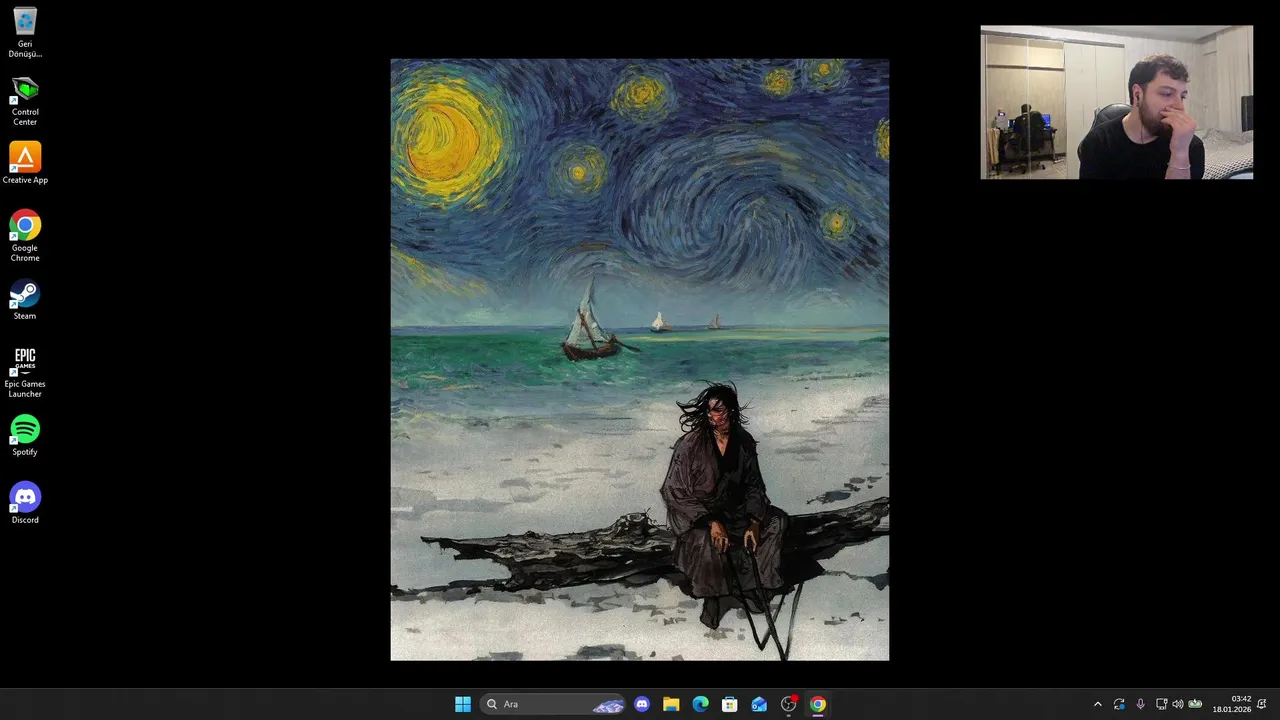Click the webcam overlay video thumbnail
1280x720 pixels.
1117,102
